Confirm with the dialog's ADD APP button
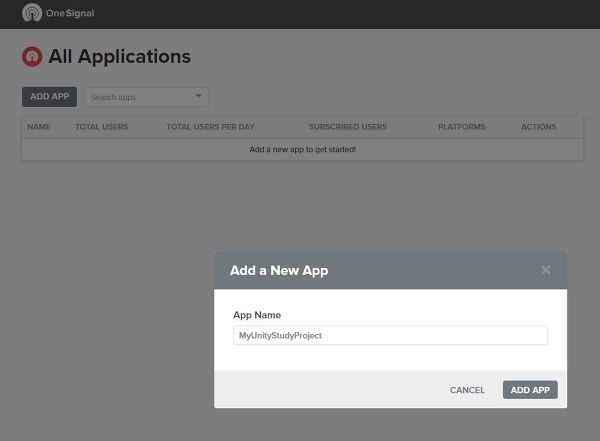The height and width of the screenshot is (441, 600). coord(530,390)
